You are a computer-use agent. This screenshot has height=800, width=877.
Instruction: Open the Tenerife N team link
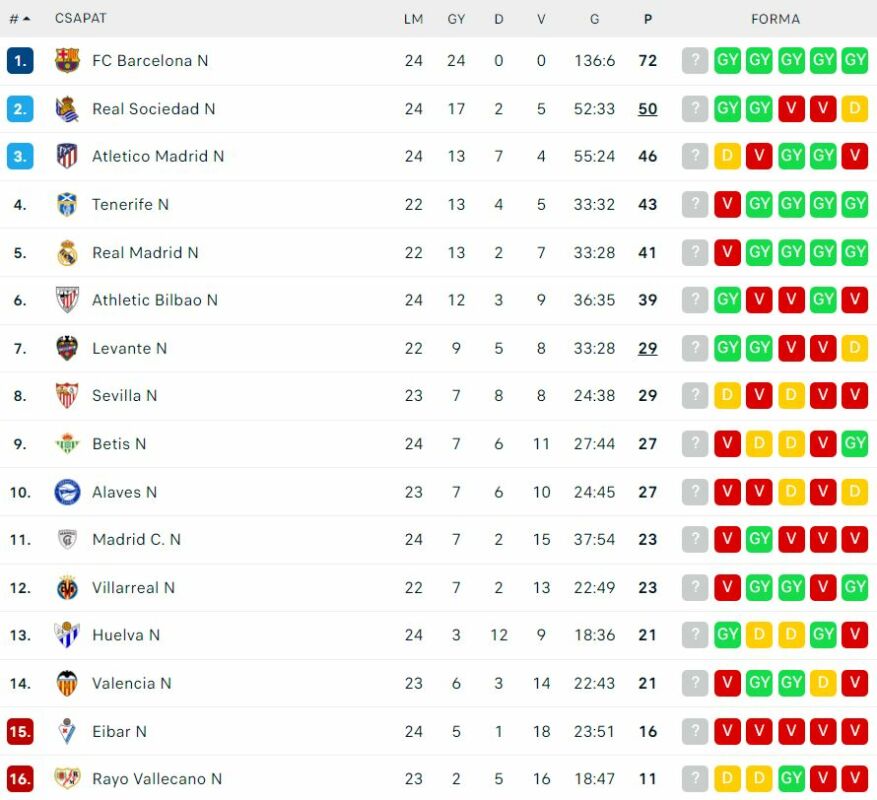(x=130, y=205)
